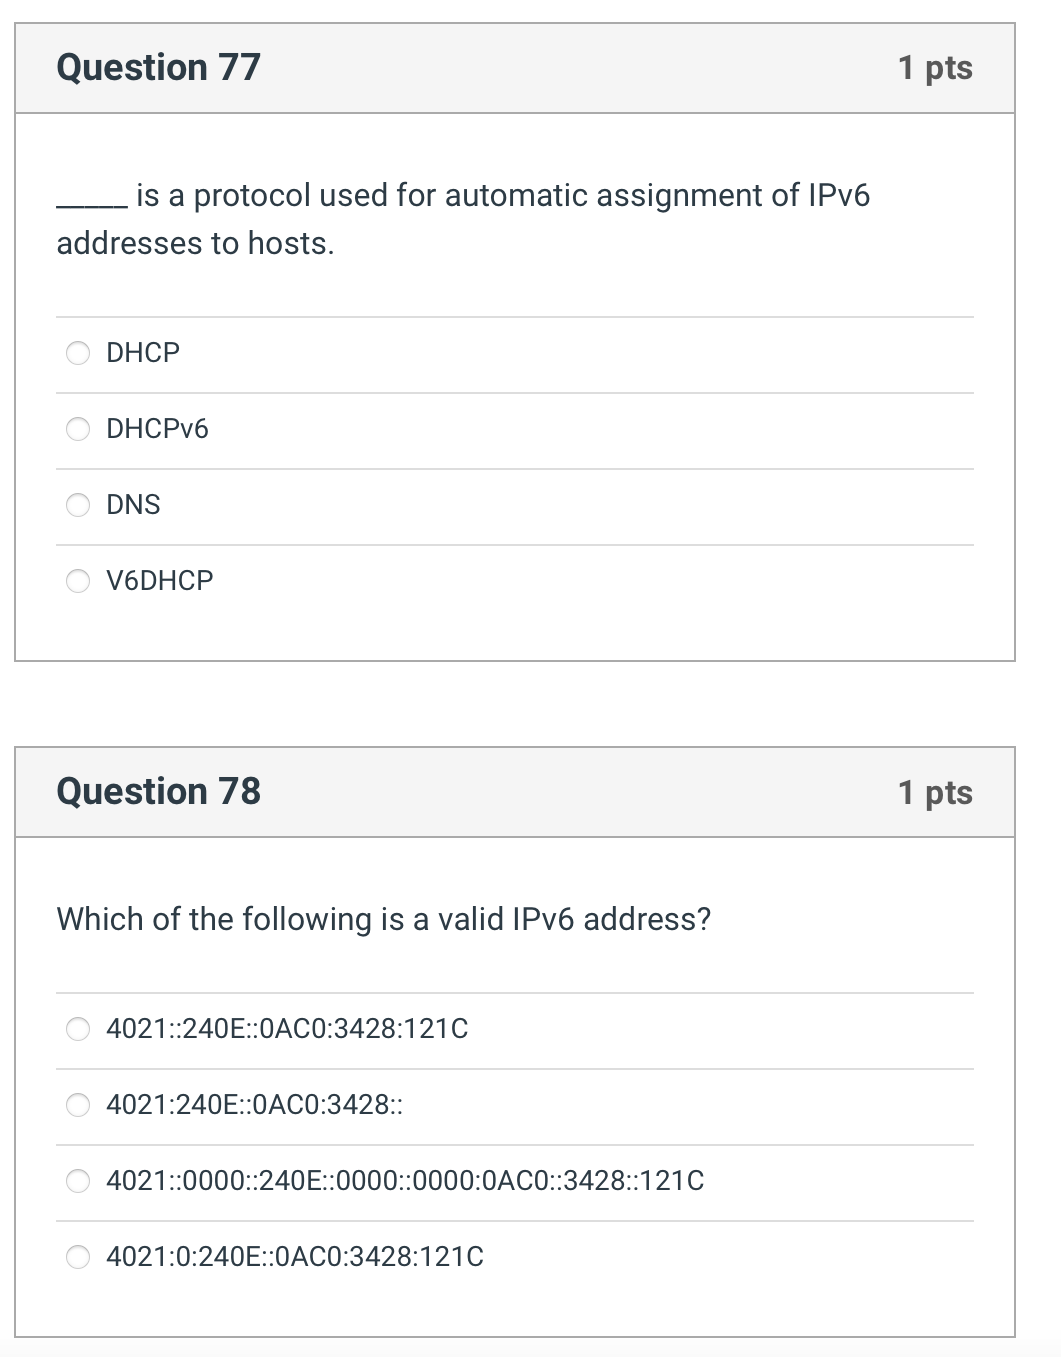This screenshot has width=1061, height=1357.
Task: Select answer 4021:0:240E::0AC0:3428:121C
Action: click(x=78, y=1257)
